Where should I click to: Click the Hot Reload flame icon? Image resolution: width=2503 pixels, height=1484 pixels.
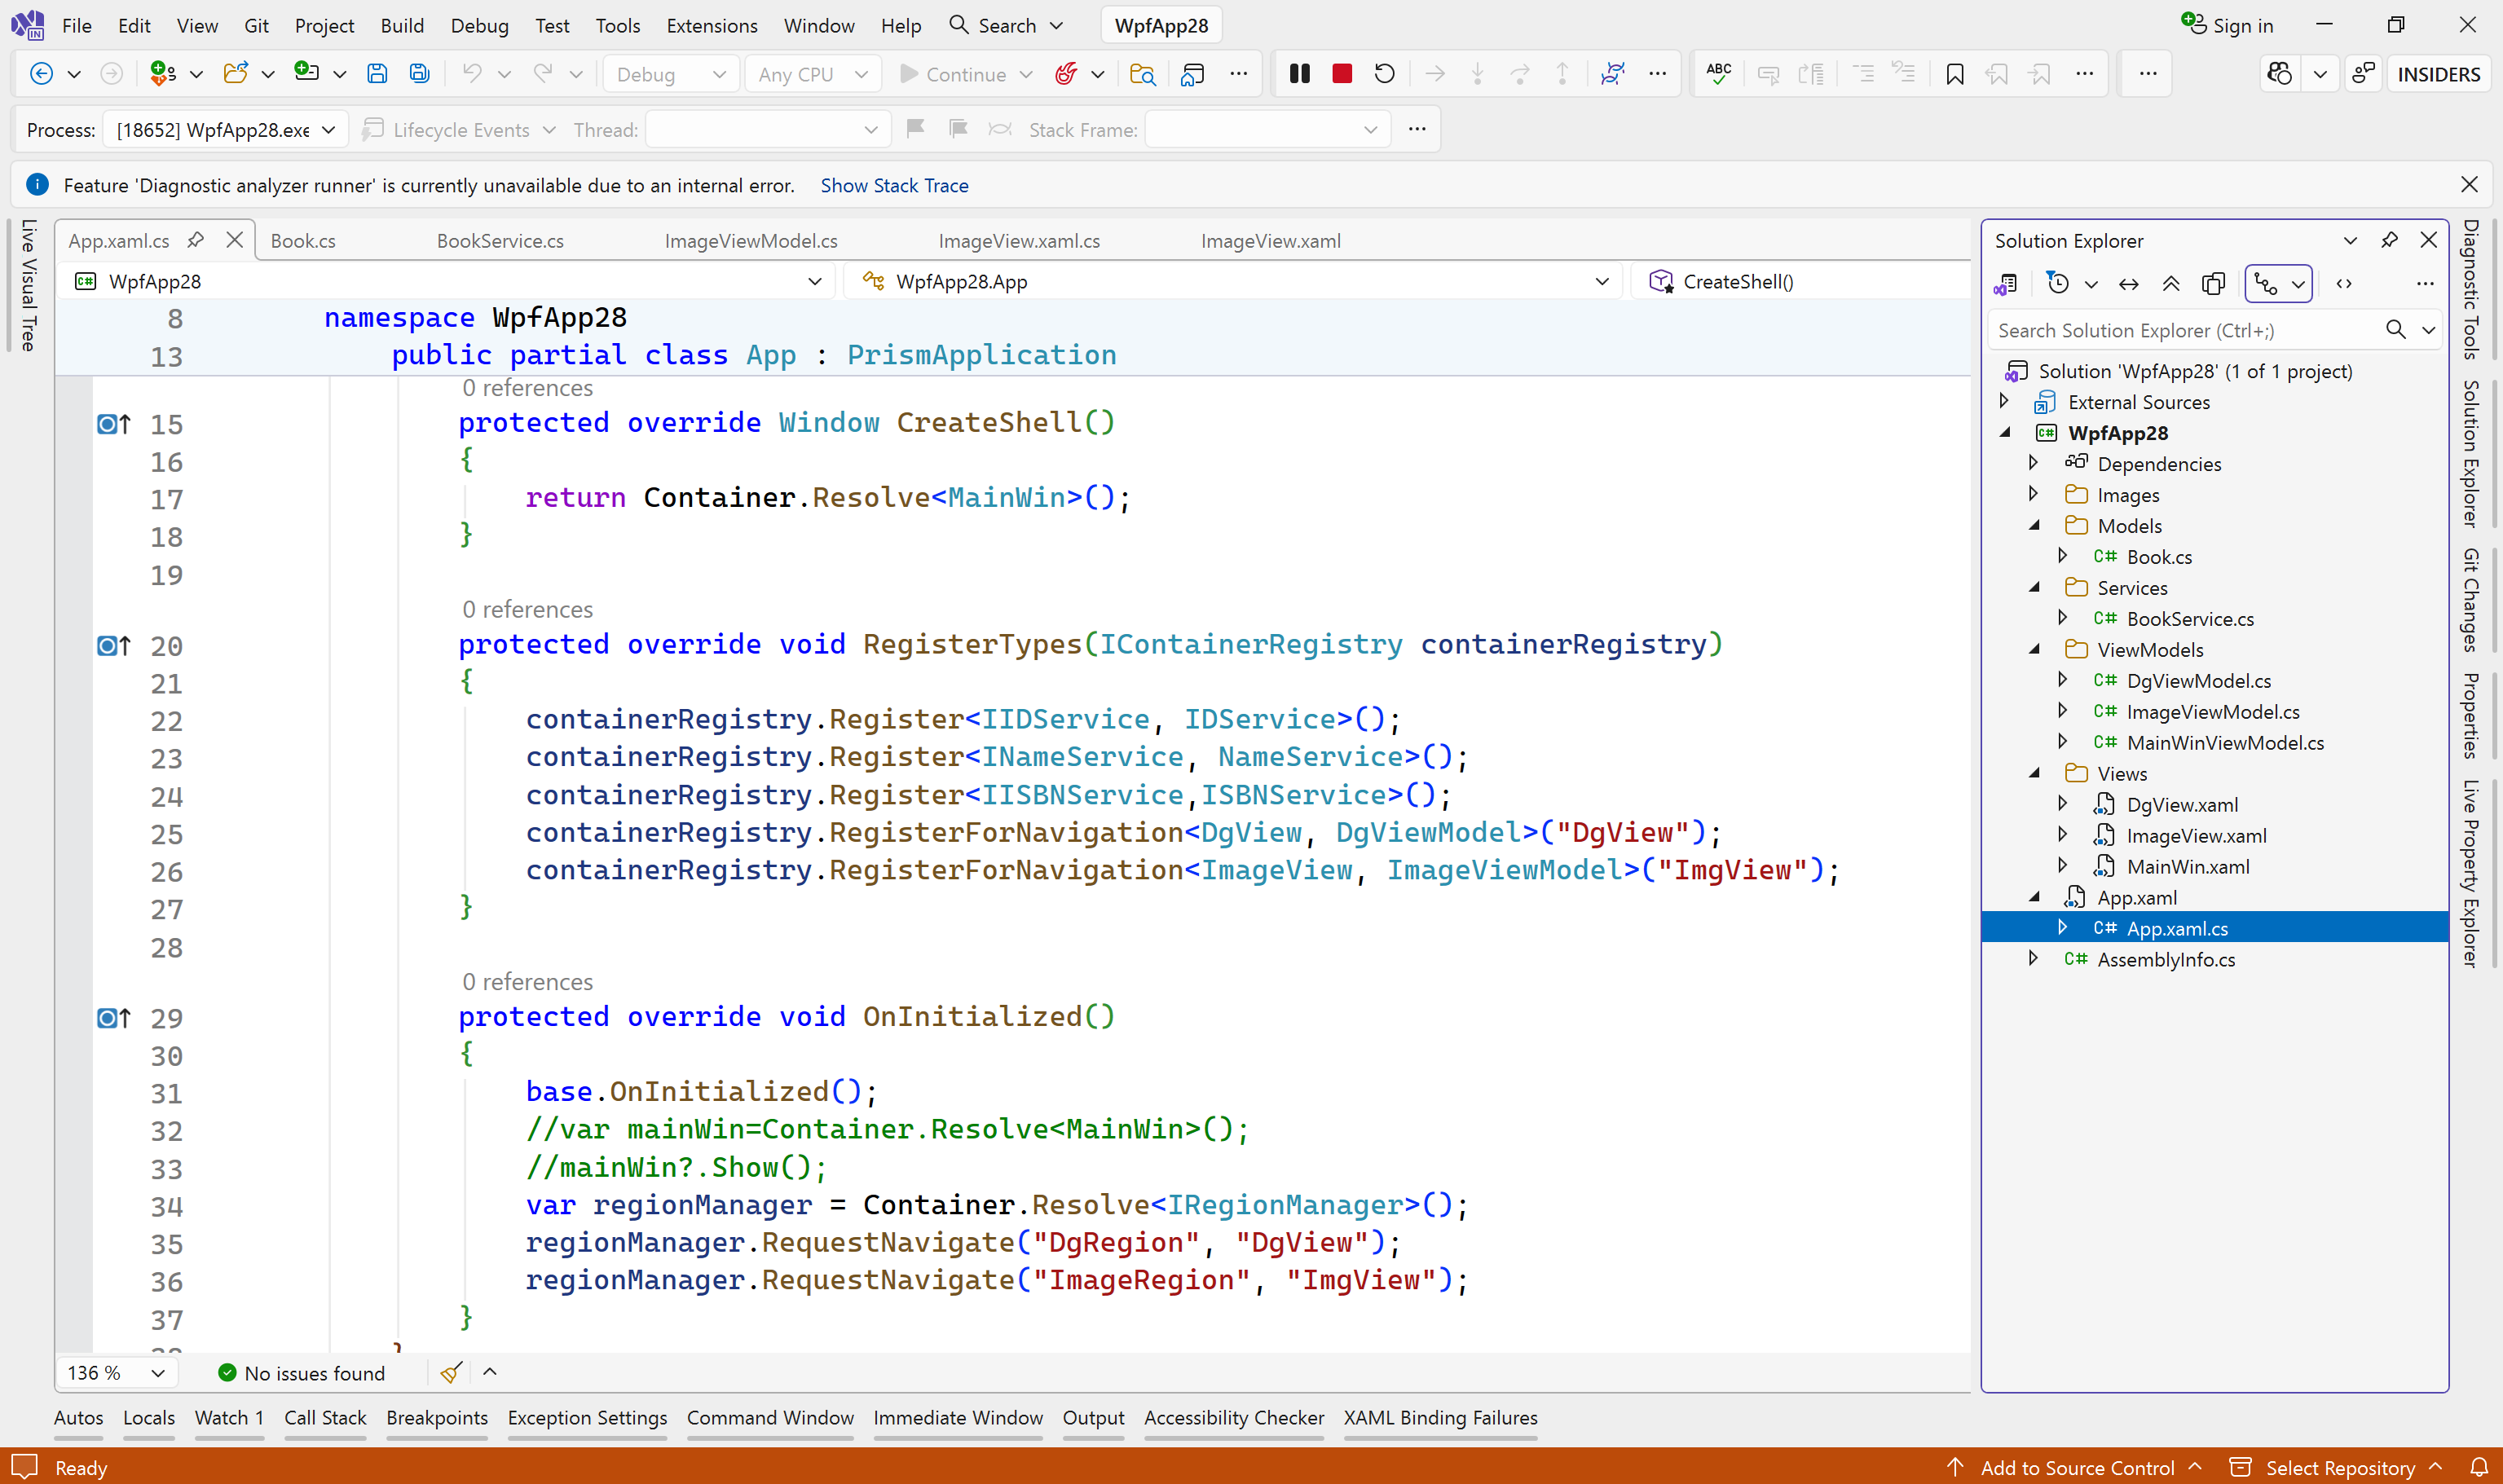pyautogui.click(x=1066, y=74)
